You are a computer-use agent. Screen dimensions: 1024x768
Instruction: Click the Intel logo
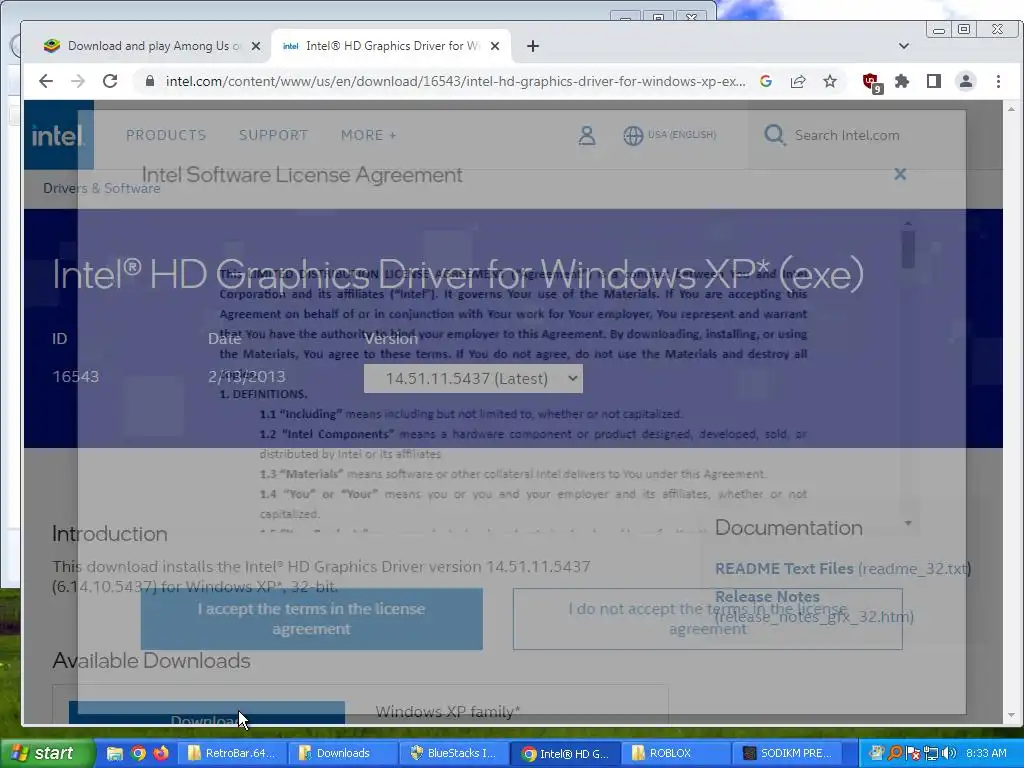pos(58,135)
